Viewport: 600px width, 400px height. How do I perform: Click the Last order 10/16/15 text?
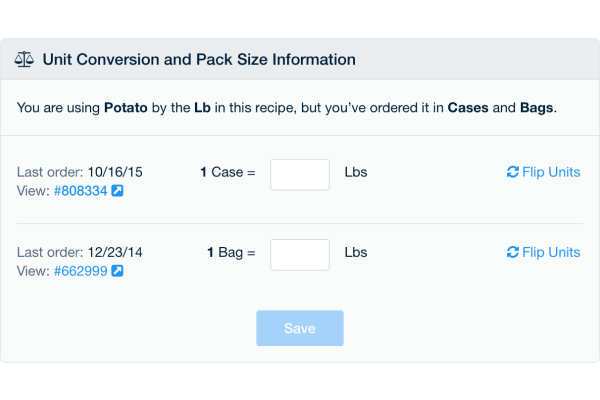pyautogui.click(x=66, y=172)
